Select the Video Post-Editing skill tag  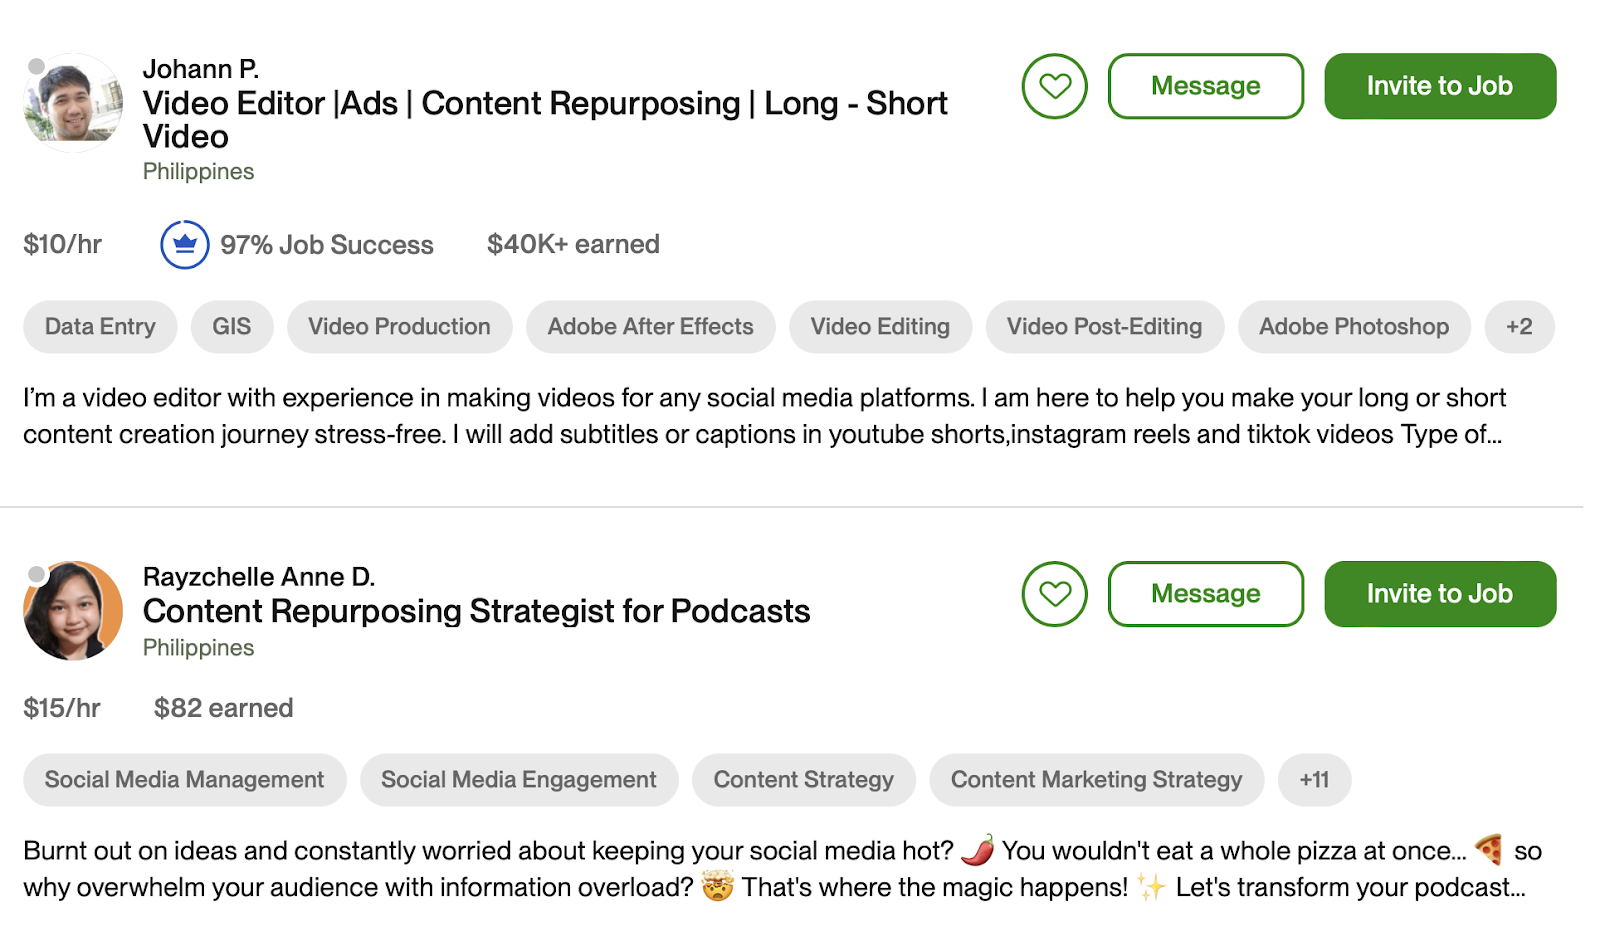[x=1104, y=327]
